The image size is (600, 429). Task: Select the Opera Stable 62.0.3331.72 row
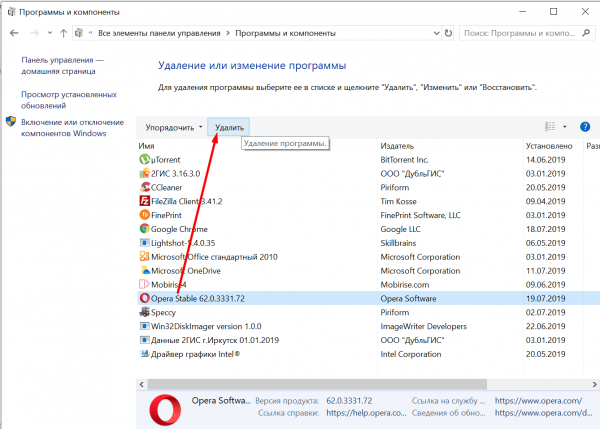(368, 298)
